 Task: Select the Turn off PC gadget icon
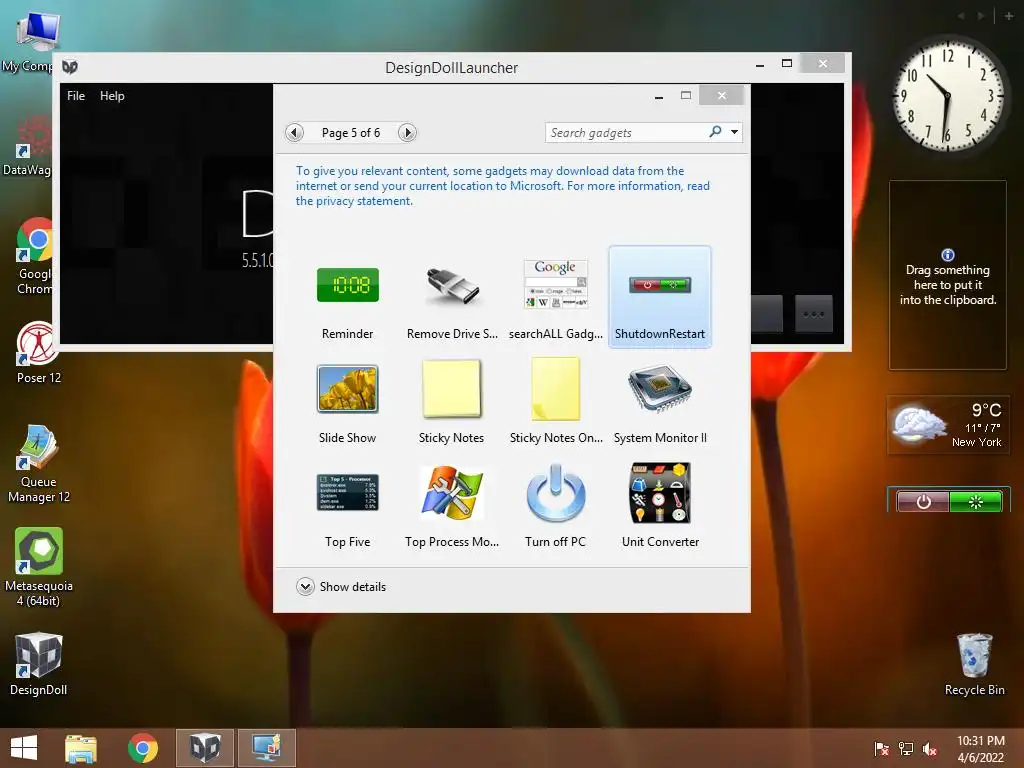556,492
